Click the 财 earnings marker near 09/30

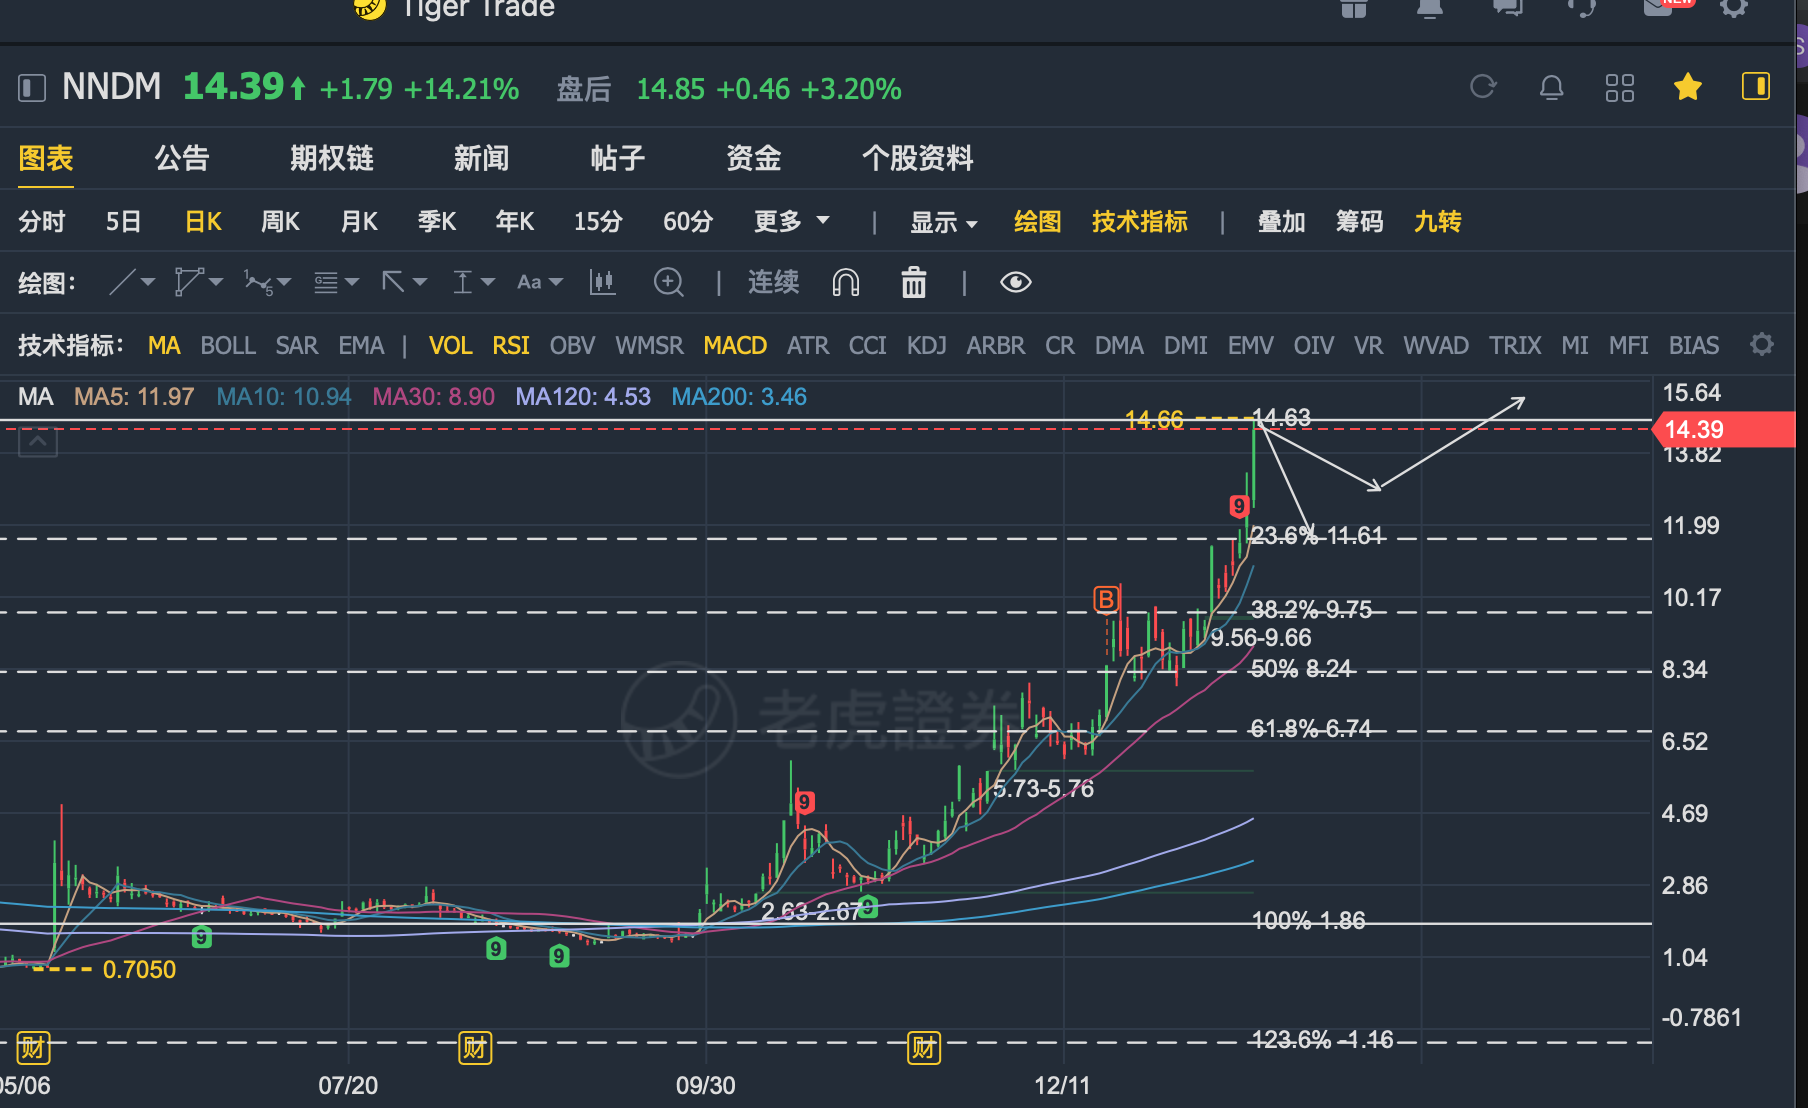click(x=924, y=1048)
